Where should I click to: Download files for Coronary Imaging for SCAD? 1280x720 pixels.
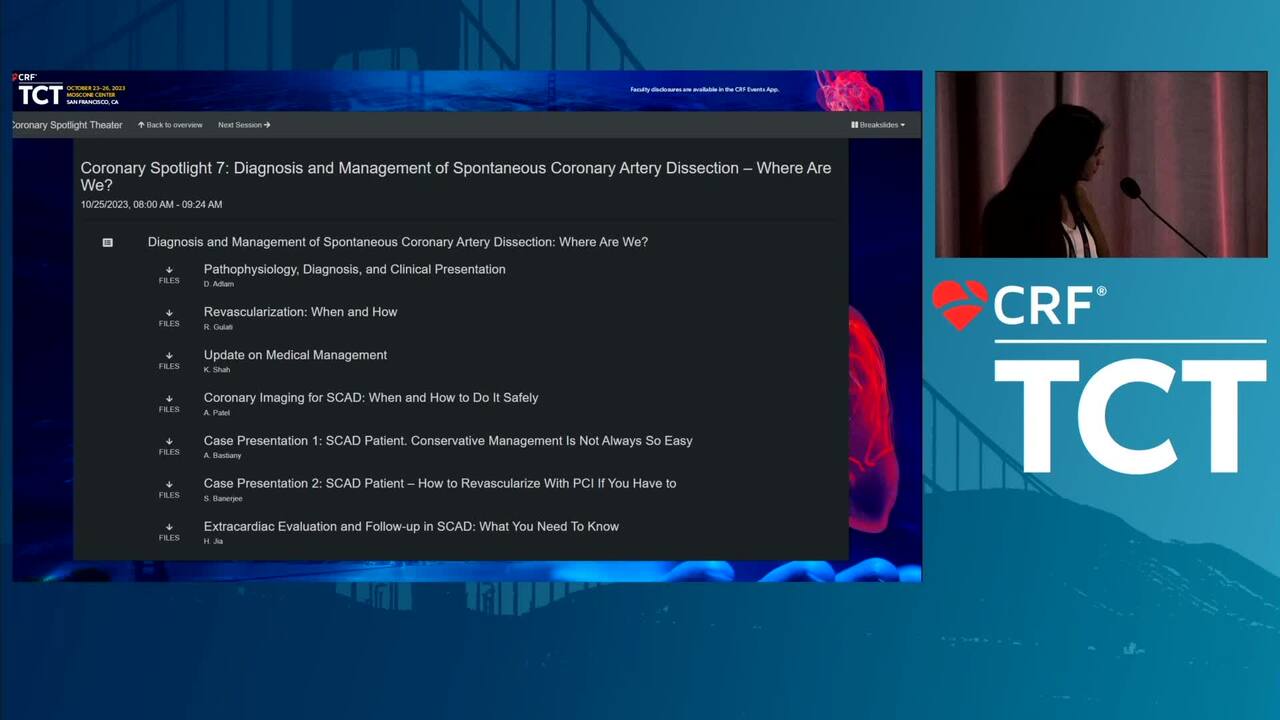[169, 404]
